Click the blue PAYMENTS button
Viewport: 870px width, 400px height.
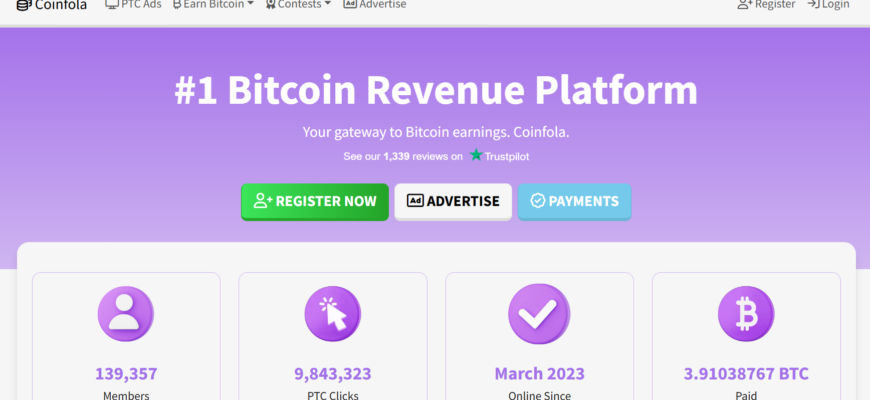[x=574, y=201]
